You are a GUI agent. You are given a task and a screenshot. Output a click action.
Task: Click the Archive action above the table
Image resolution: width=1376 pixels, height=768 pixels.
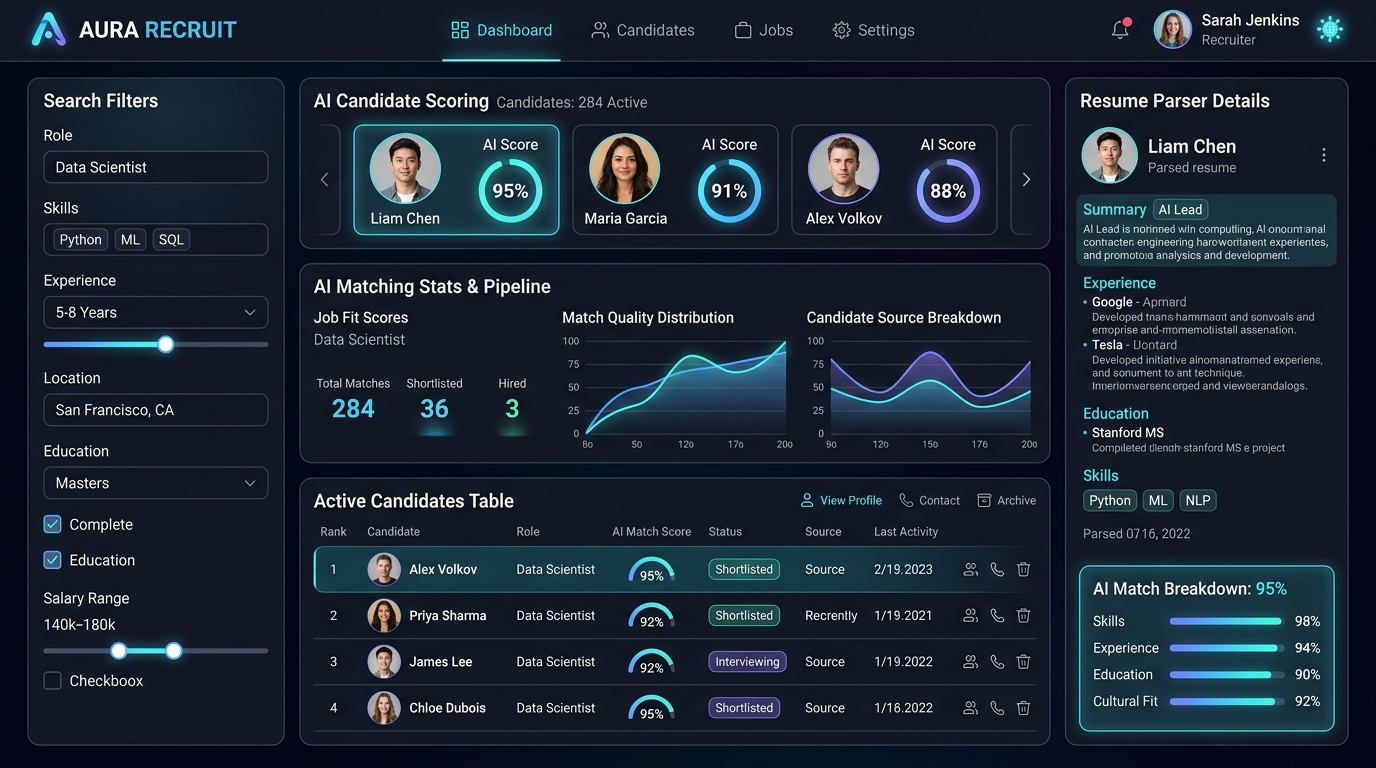click(1006, 500)
